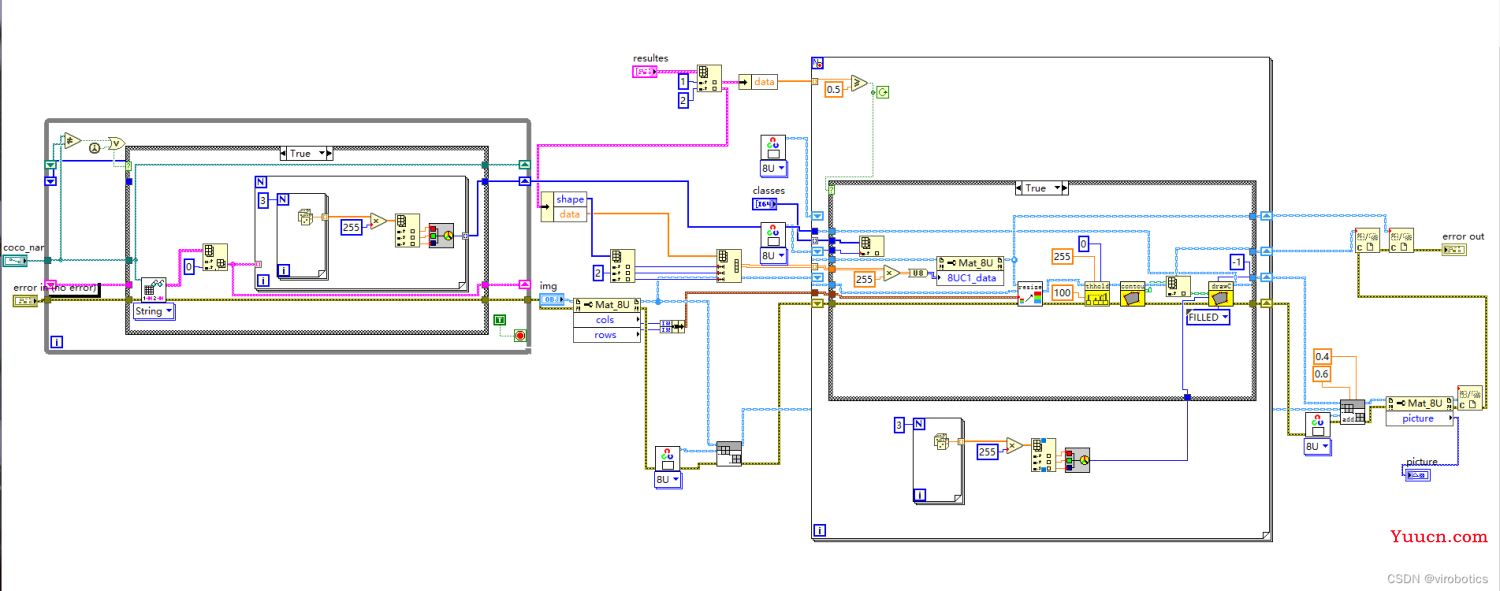
Task: Click the drawContours node above FILLED
Action: coord(1220,293)
